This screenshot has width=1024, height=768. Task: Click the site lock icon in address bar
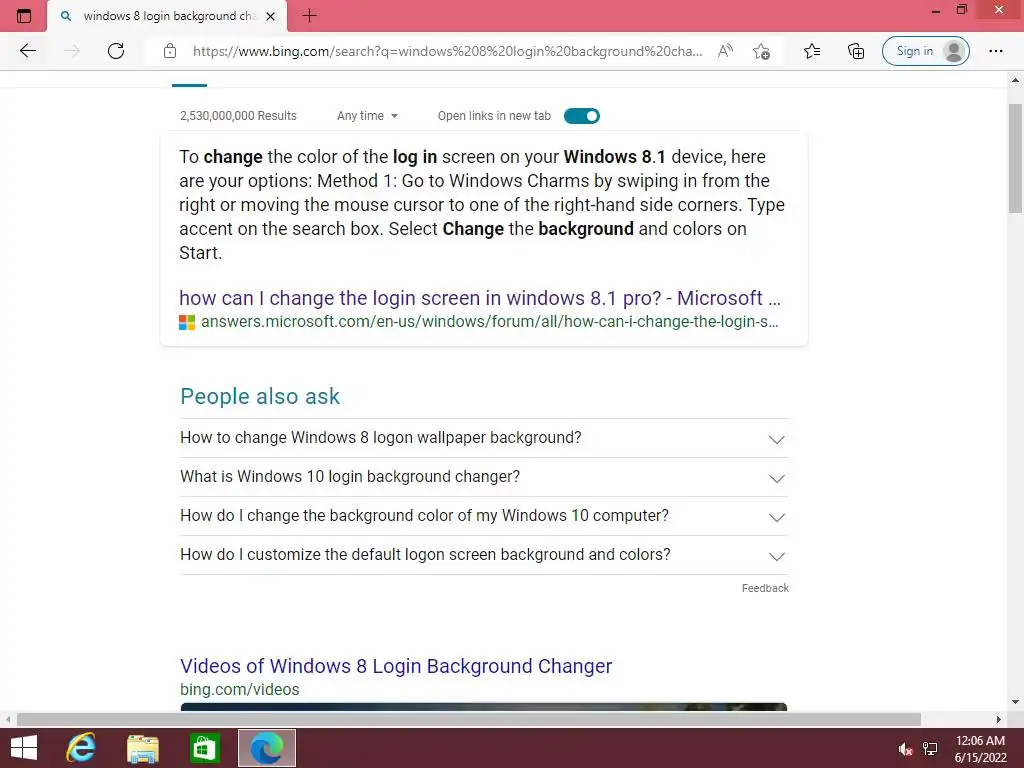pos(170,51)
